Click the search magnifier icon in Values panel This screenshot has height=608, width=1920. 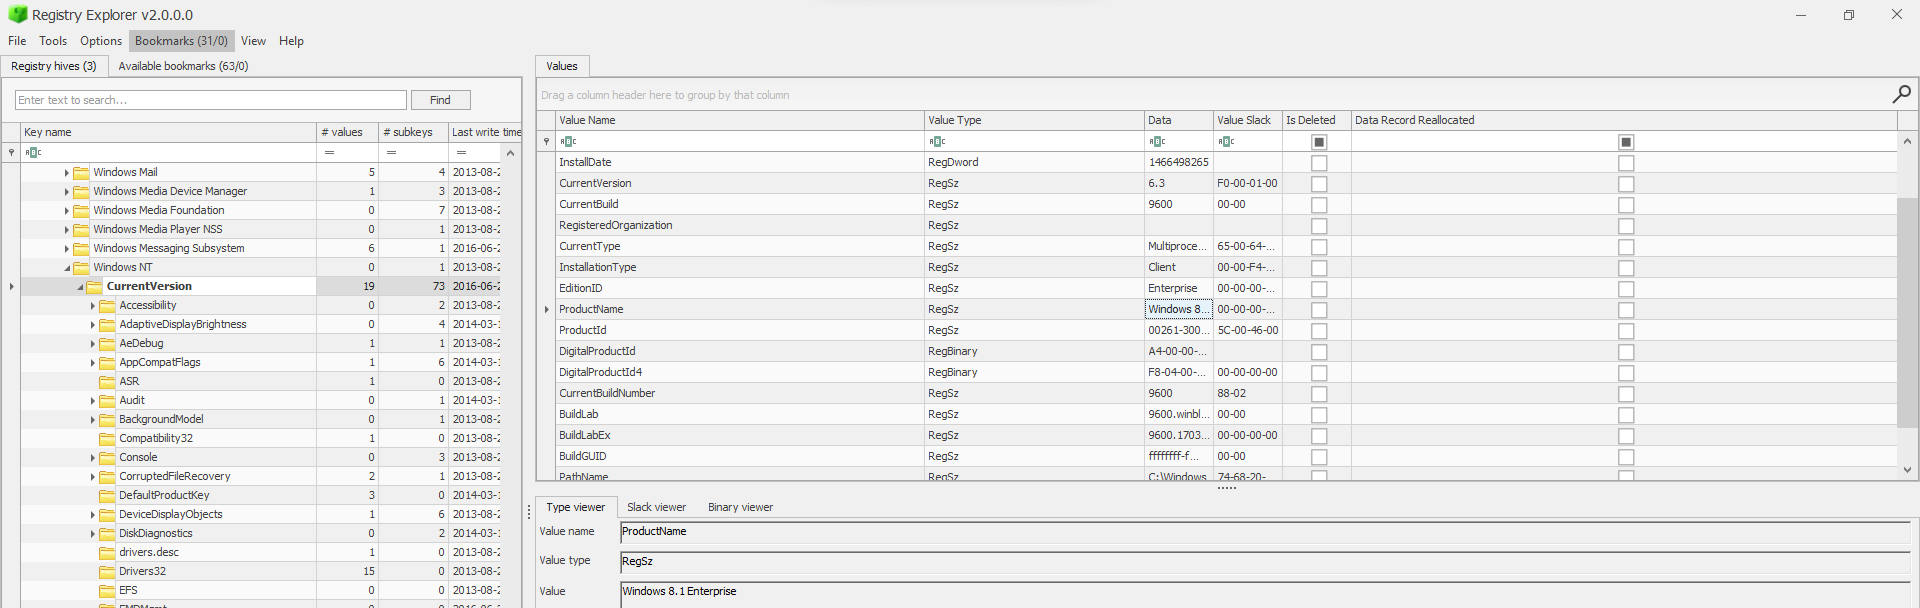1901,94
